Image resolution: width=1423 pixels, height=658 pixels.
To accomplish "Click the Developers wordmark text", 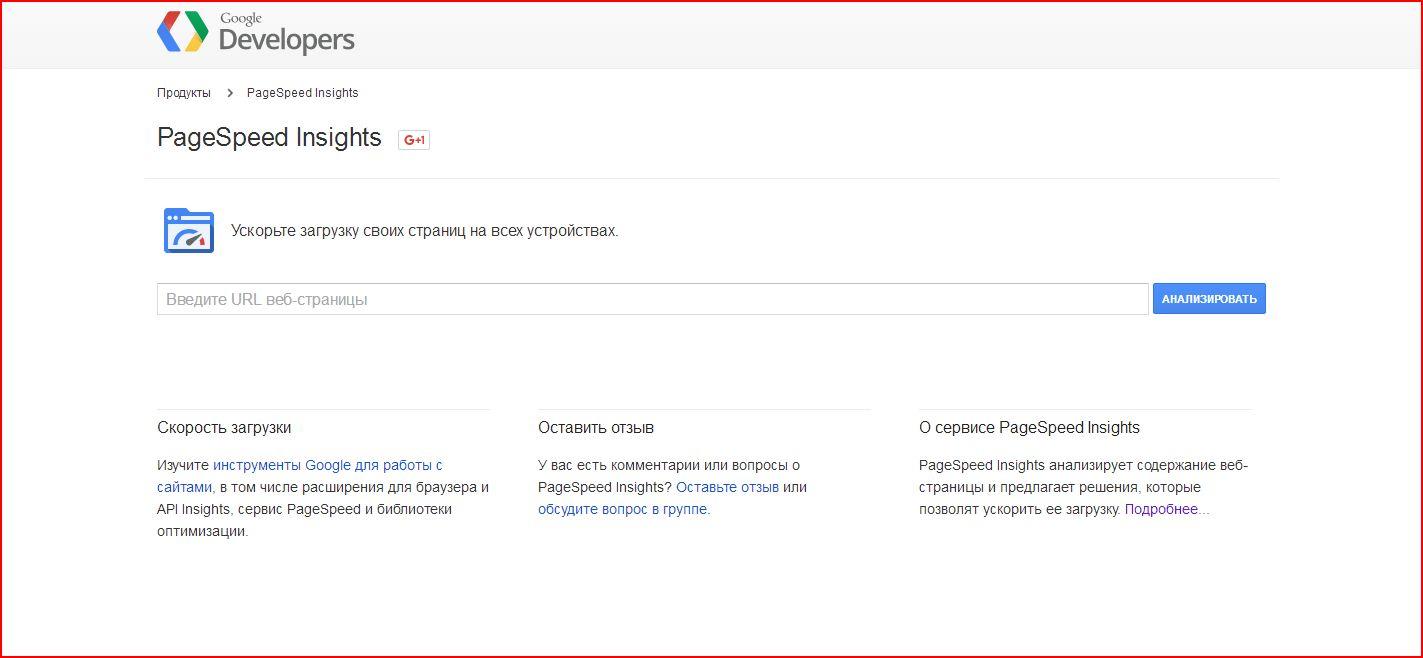I will pyautogui.click(x=286, y=40).
